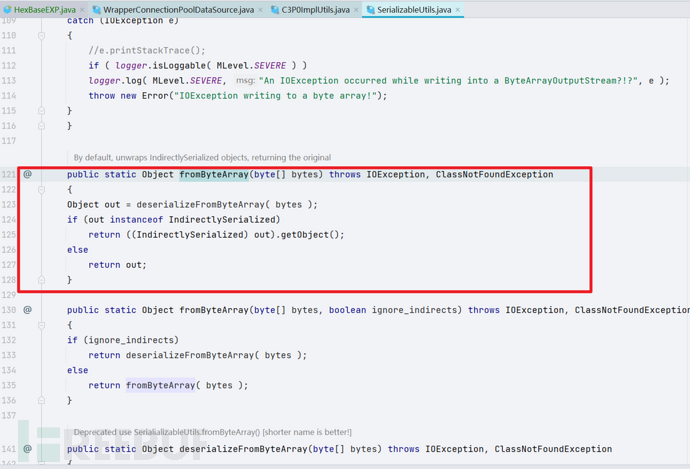The height and width of the screenshot is (469, 690).
Task: Click line number 123 in the gutter
Action: 9,205
